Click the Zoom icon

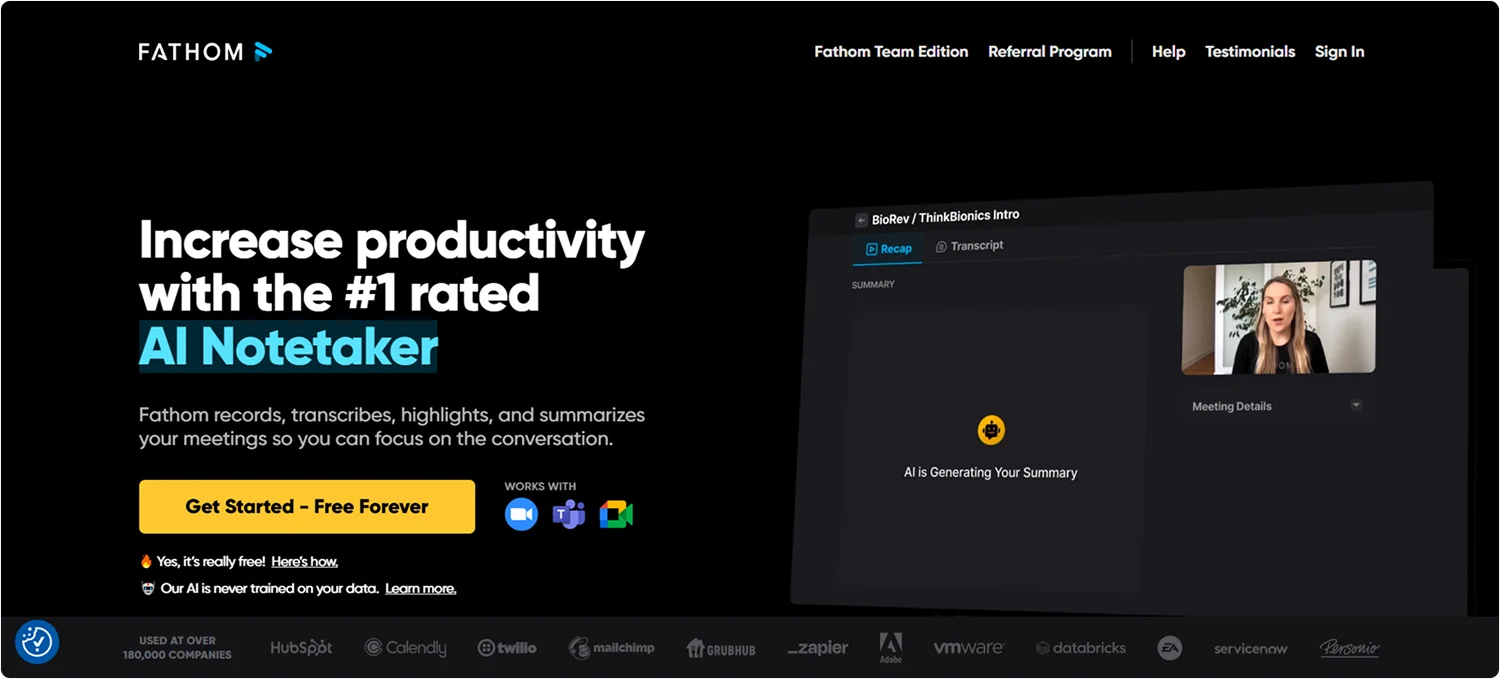[x=521, y=514]
